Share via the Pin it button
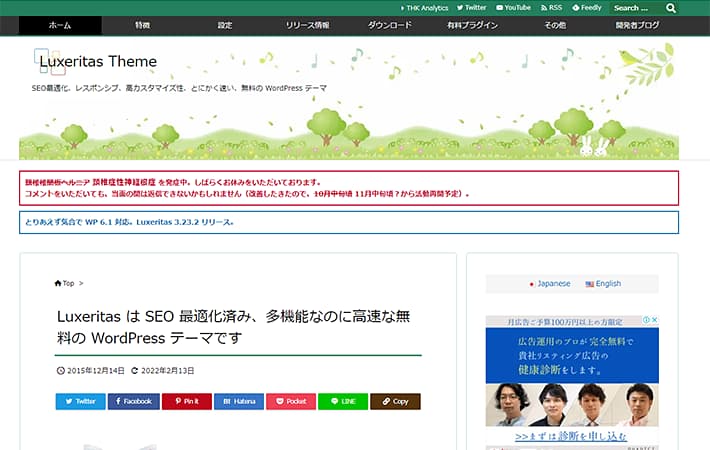This screenshot has height=450, width=710. click(187, 401)
